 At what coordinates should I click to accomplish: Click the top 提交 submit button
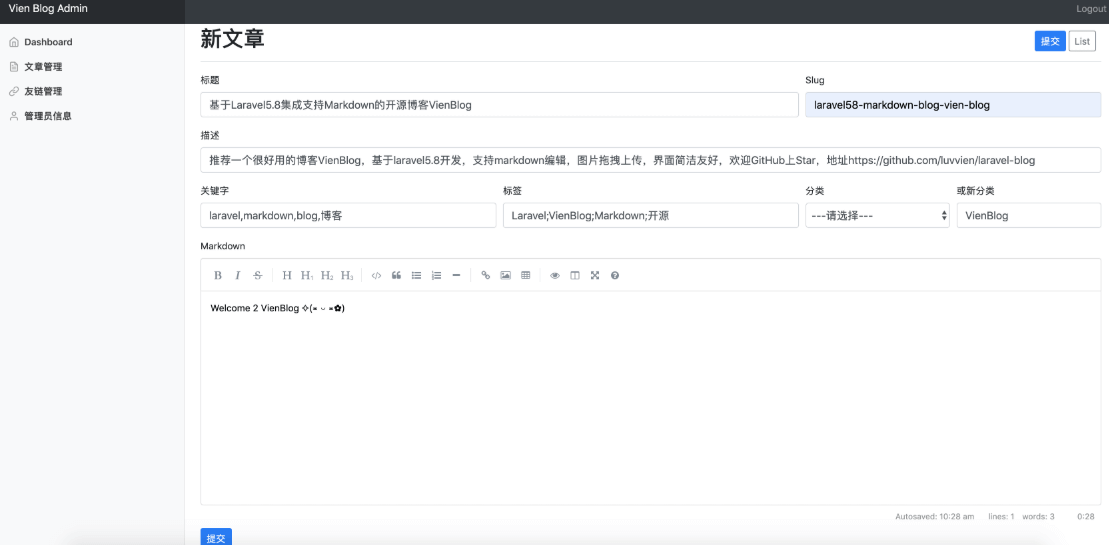(x=1050, y=41)
